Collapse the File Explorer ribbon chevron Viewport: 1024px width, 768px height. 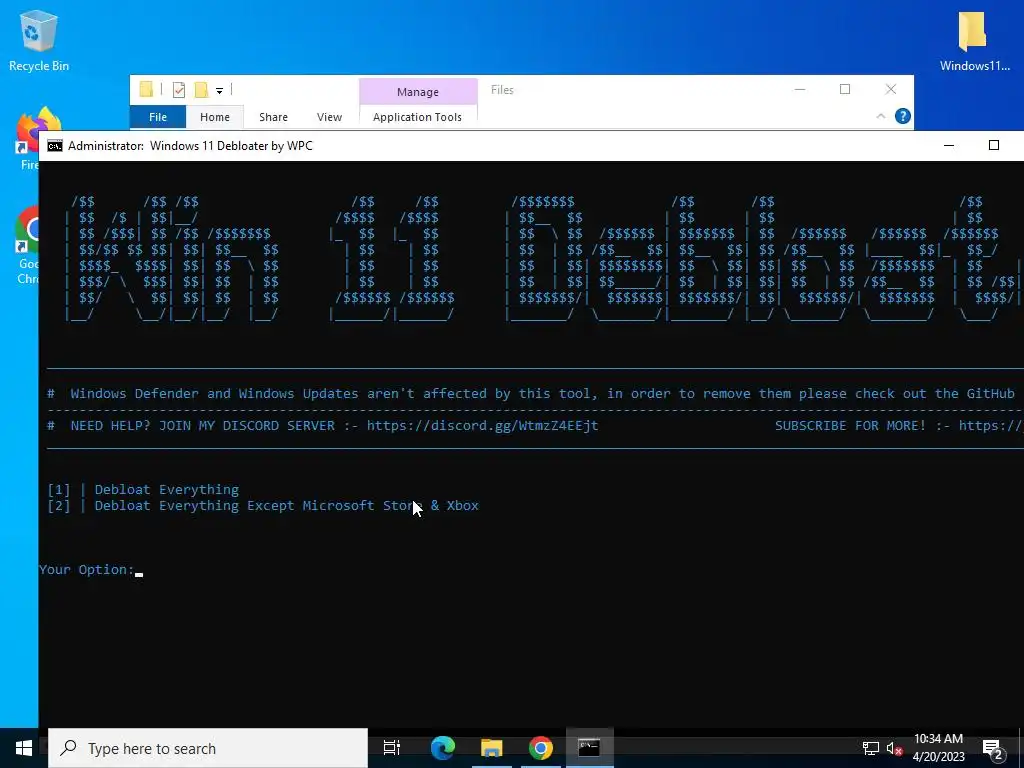click(880, 116)
